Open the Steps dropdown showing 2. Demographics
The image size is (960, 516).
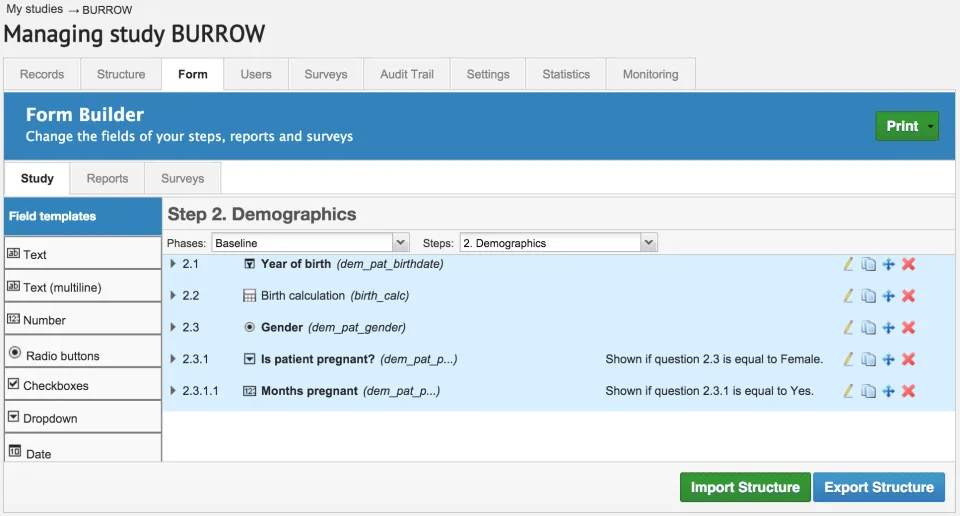point(558,243)
